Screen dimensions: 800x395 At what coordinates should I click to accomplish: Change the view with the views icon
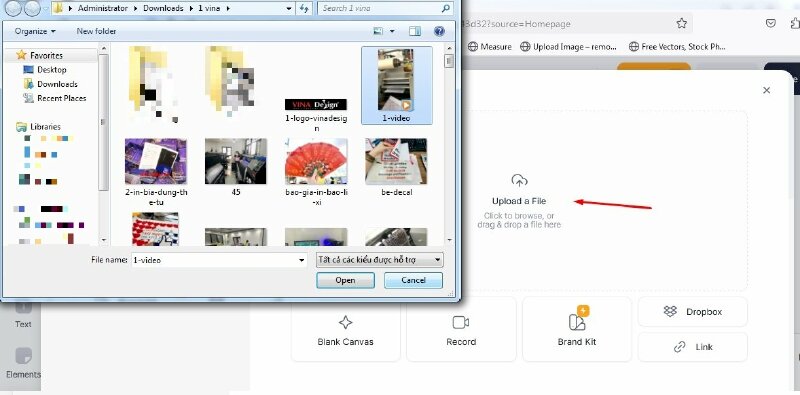378,31
